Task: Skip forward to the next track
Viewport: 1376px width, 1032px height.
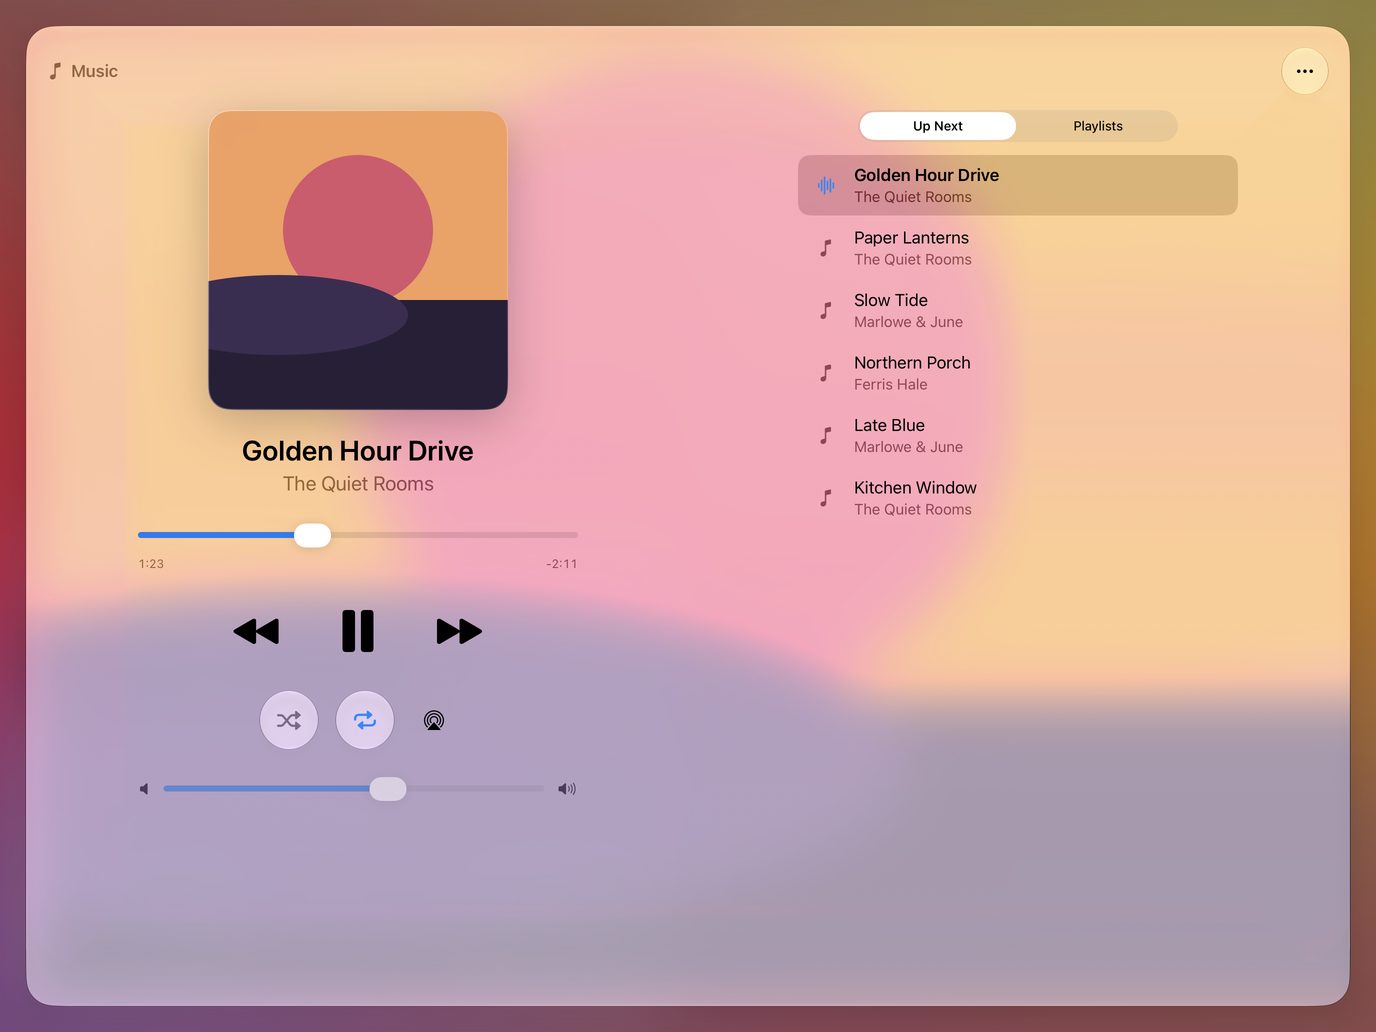Action: [x=460, y=631]
